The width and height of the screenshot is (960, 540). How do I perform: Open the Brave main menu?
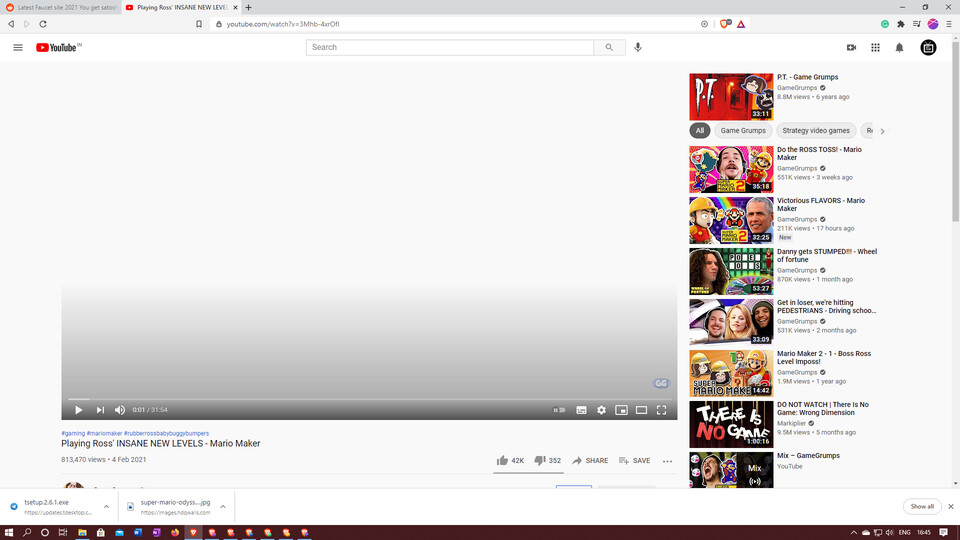tap(949, 24)
